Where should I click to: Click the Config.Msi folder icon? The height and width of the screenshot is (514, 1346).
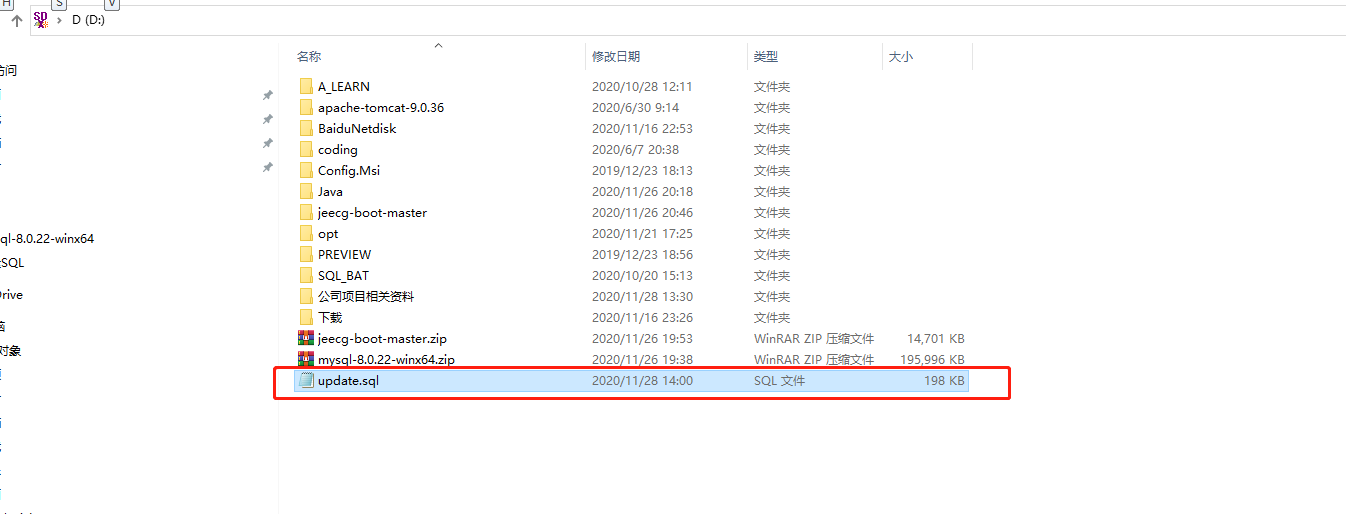point(306,170)
